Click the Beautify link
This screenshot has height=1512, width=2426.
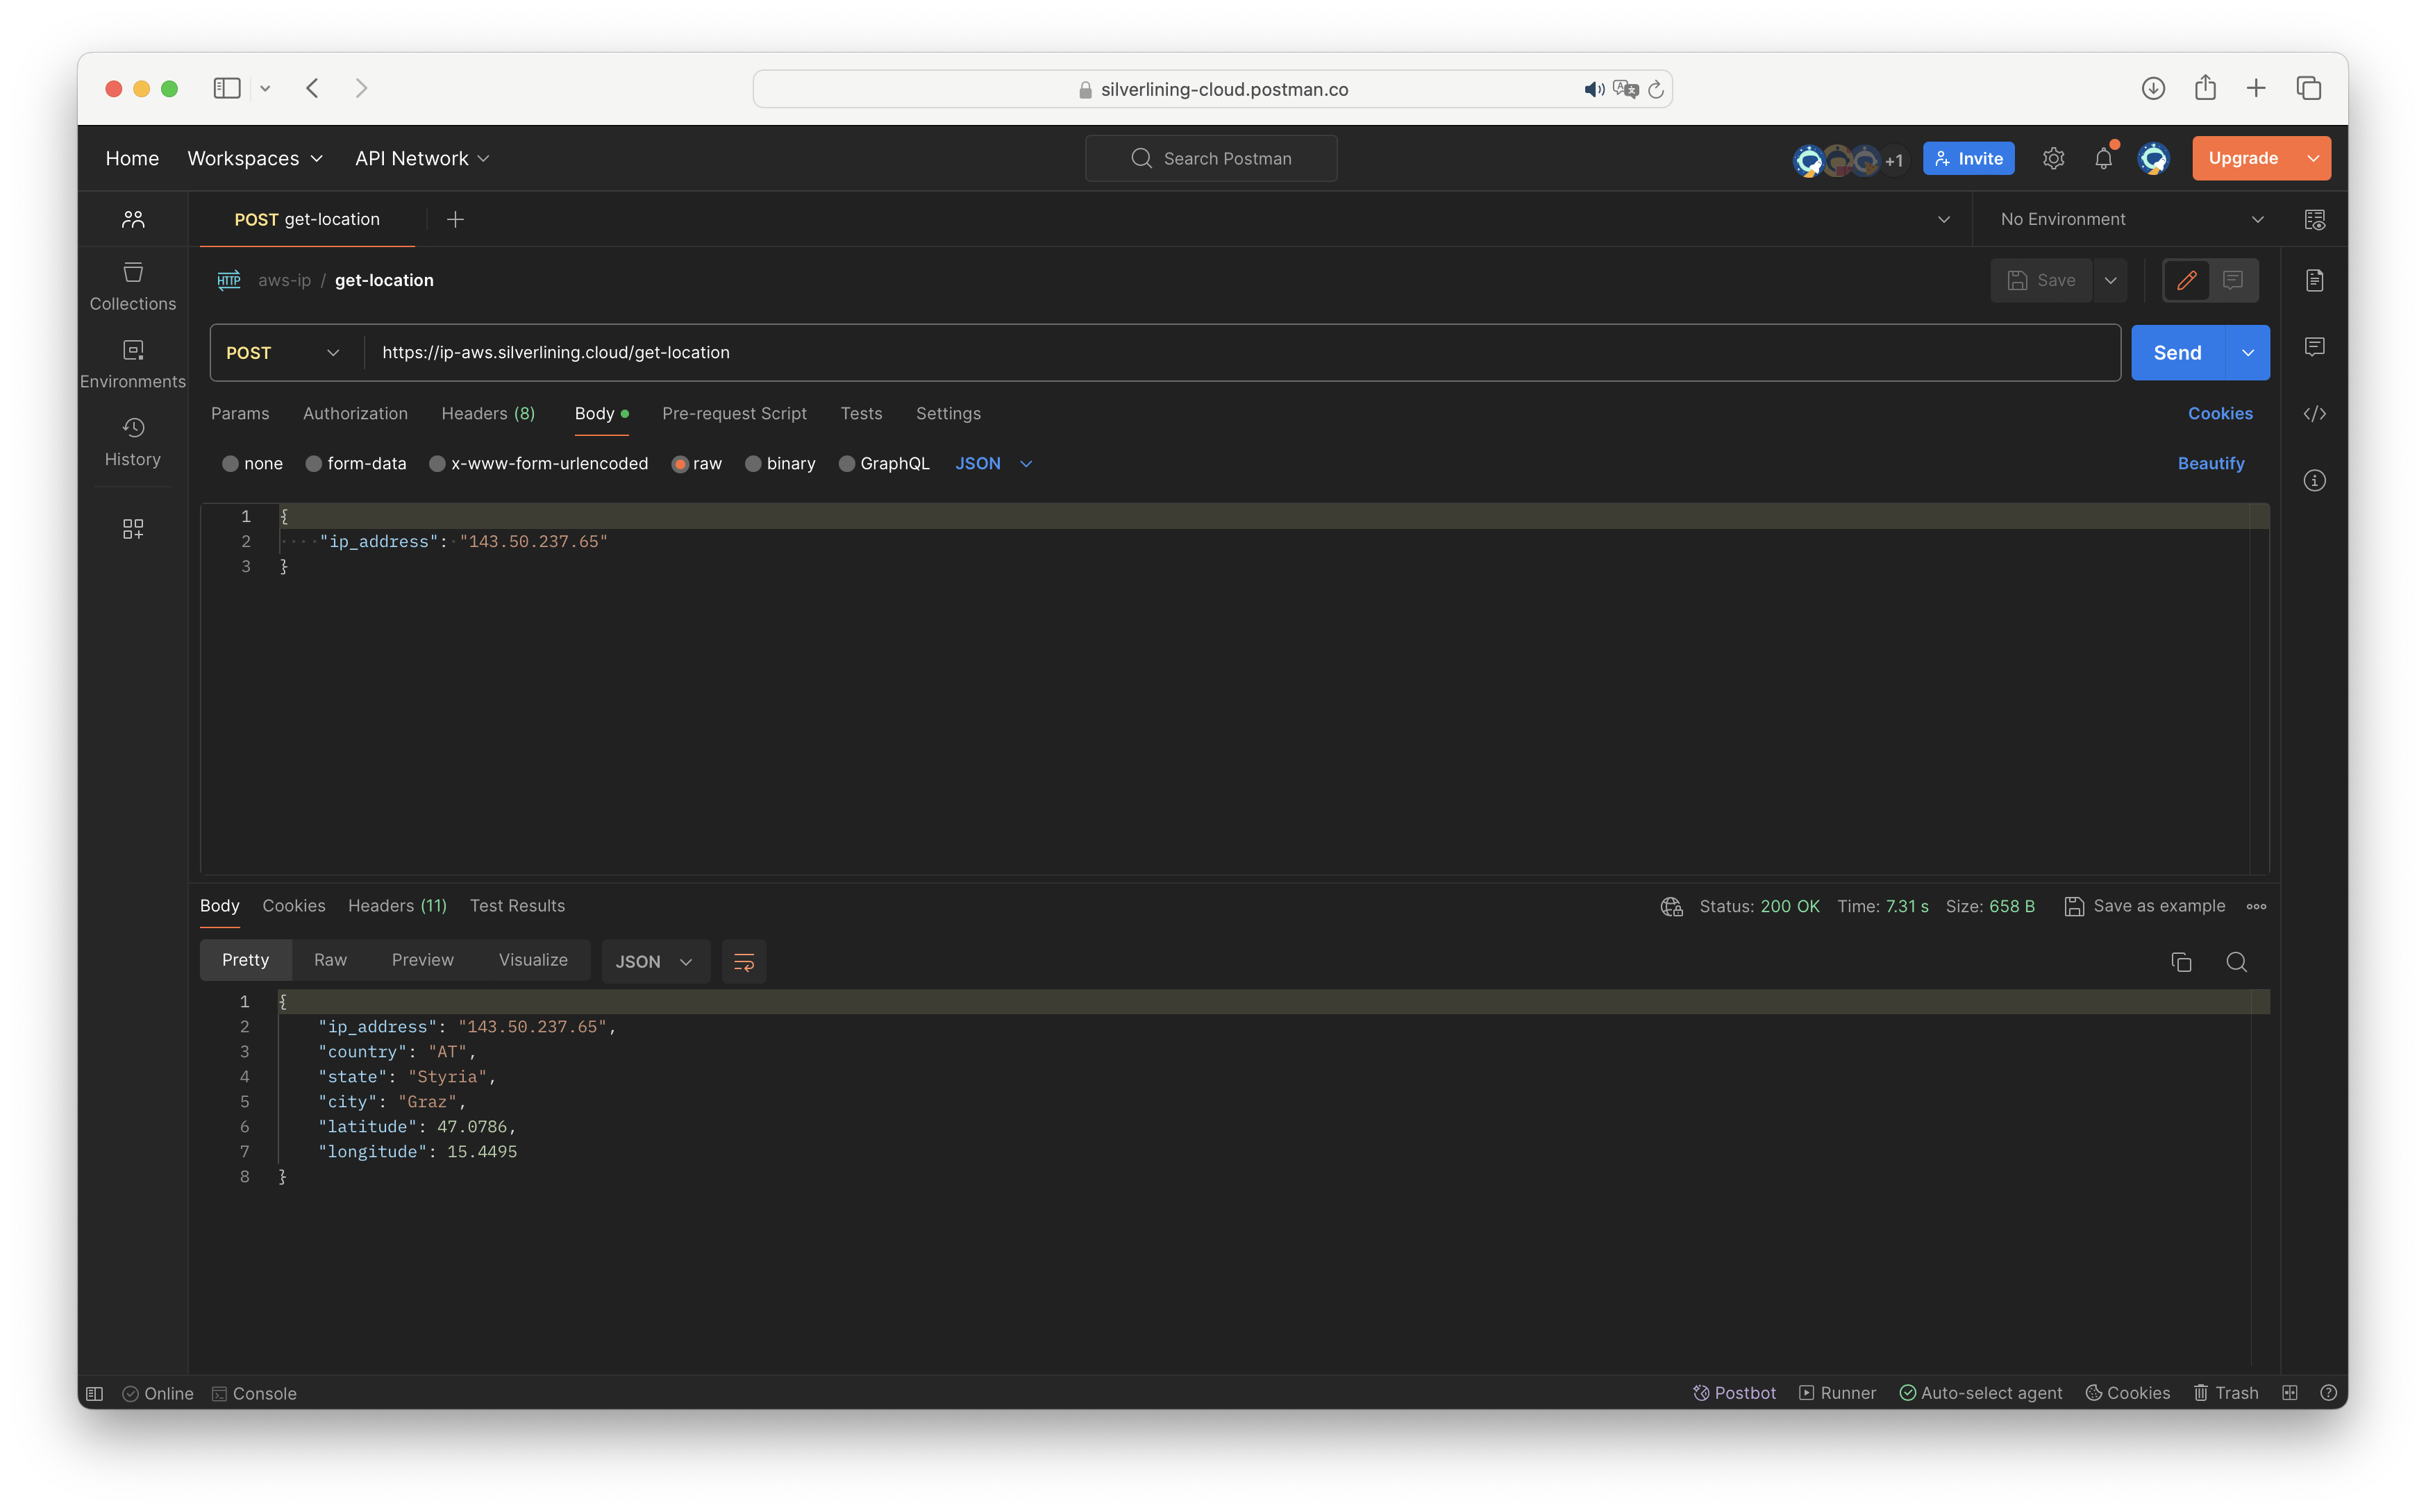pos(2210,464)
